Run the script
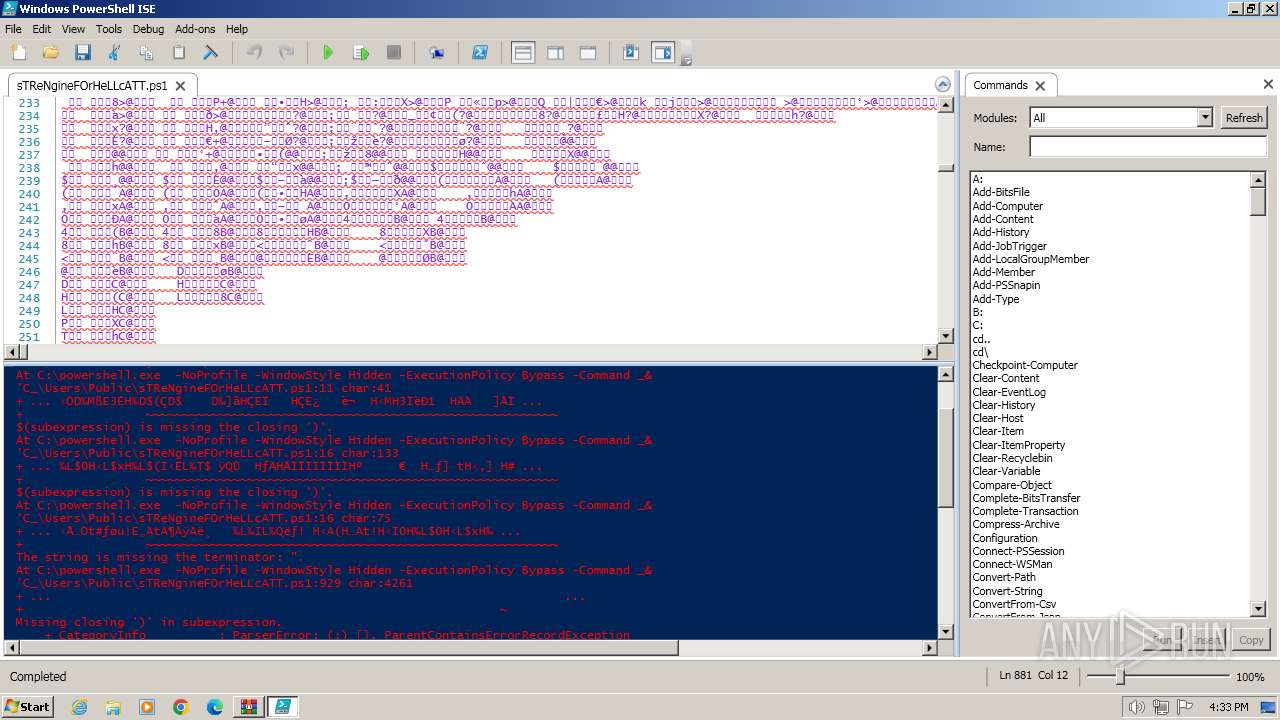The width and height of the screenshot is (1280, 720). point(328,52)
